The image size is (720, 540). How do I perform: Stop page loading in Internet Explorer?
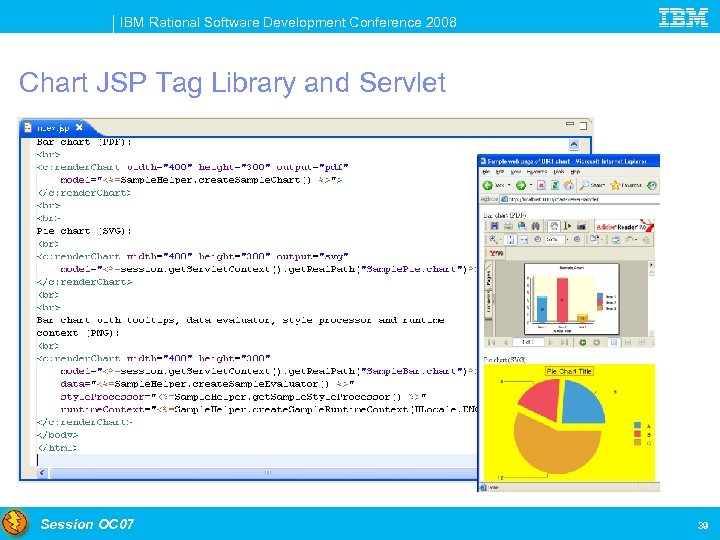541,185
